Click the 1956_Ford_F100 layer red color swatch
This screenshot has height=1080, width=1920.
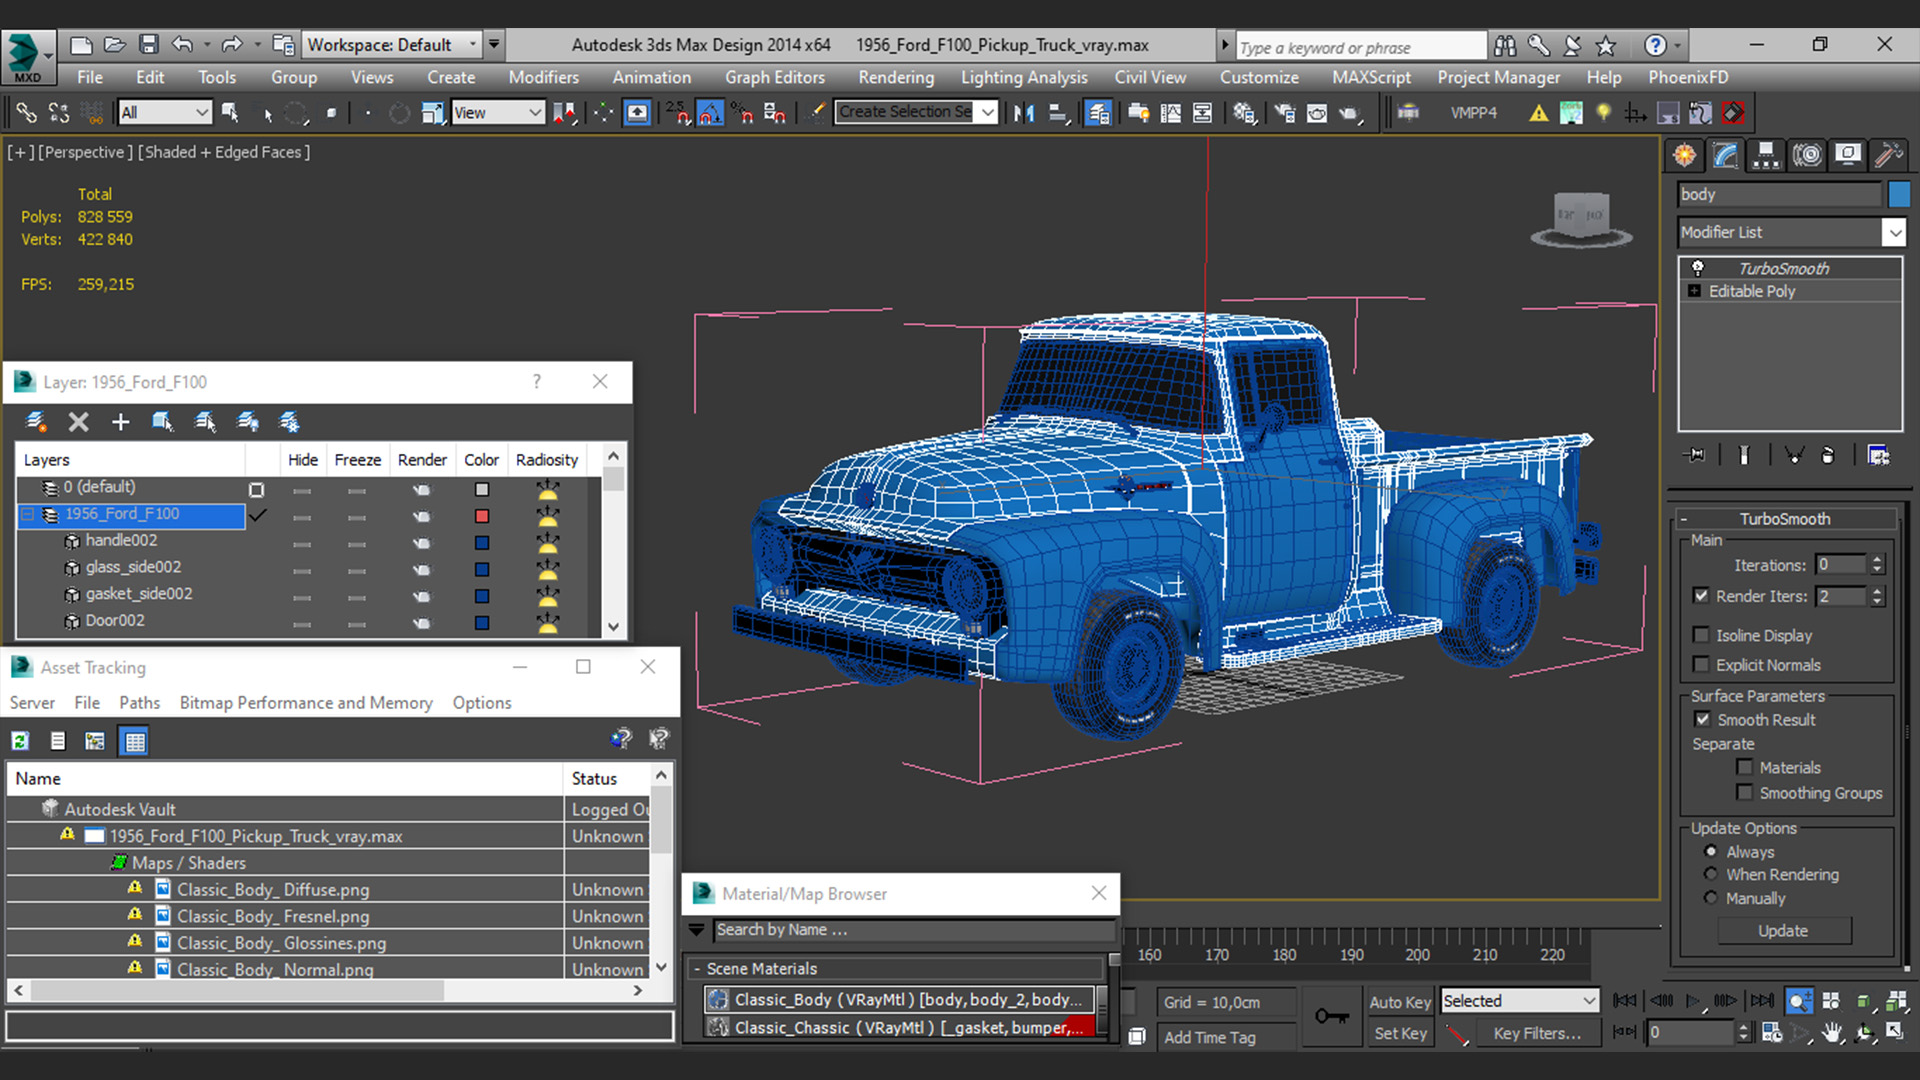[x=482, y=516]
